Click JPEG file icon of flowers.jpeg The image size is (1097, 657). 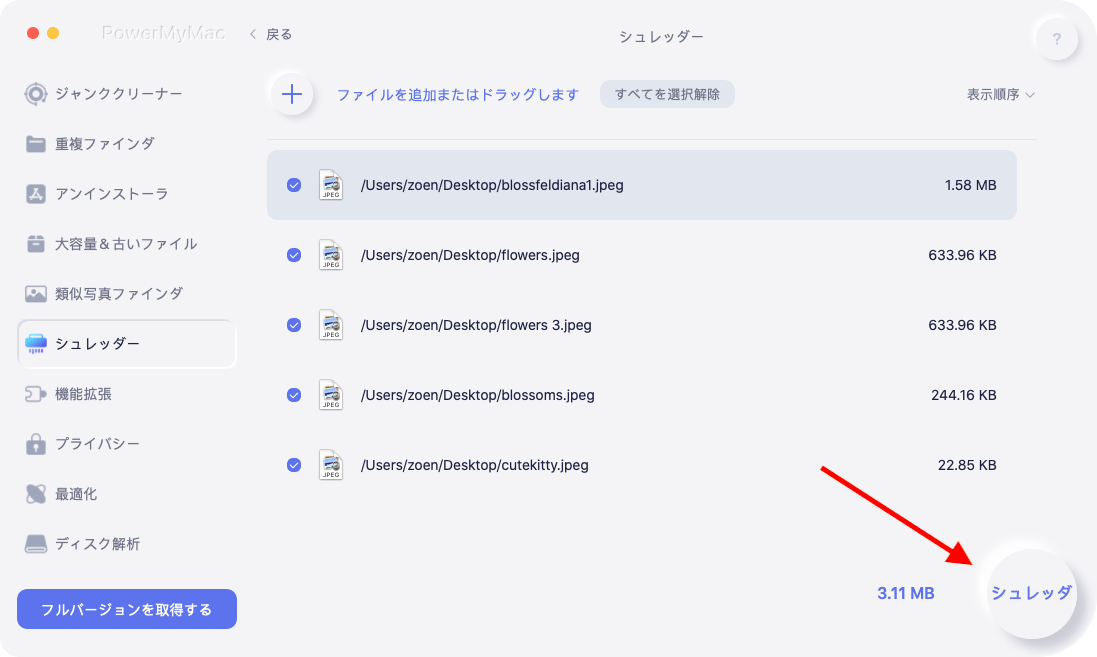point(331,255)
